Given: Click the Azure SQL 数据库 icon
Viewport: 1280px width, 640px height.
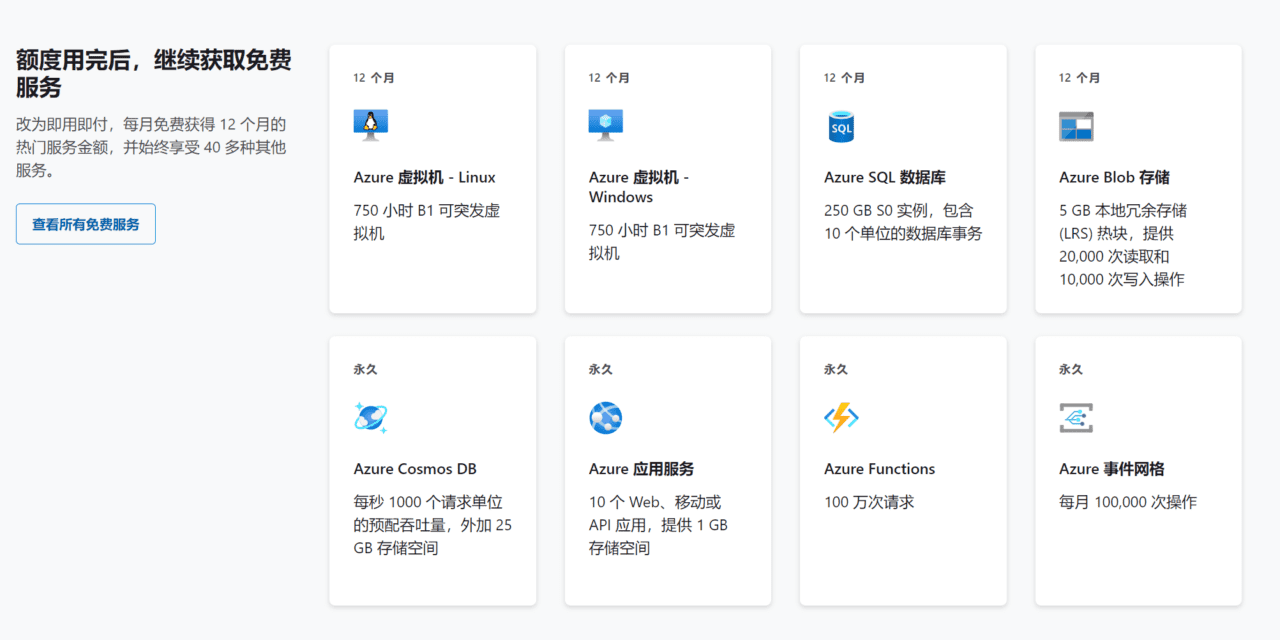Looking at the screenshot, I should coord(840,125).
